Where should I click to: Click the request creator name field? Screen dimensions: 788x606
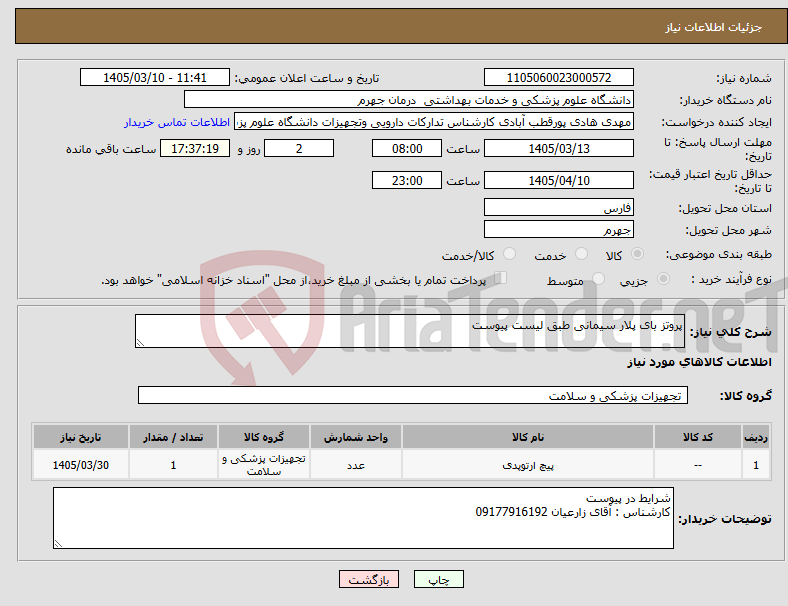pyautogui.click(x=434, y=122)
